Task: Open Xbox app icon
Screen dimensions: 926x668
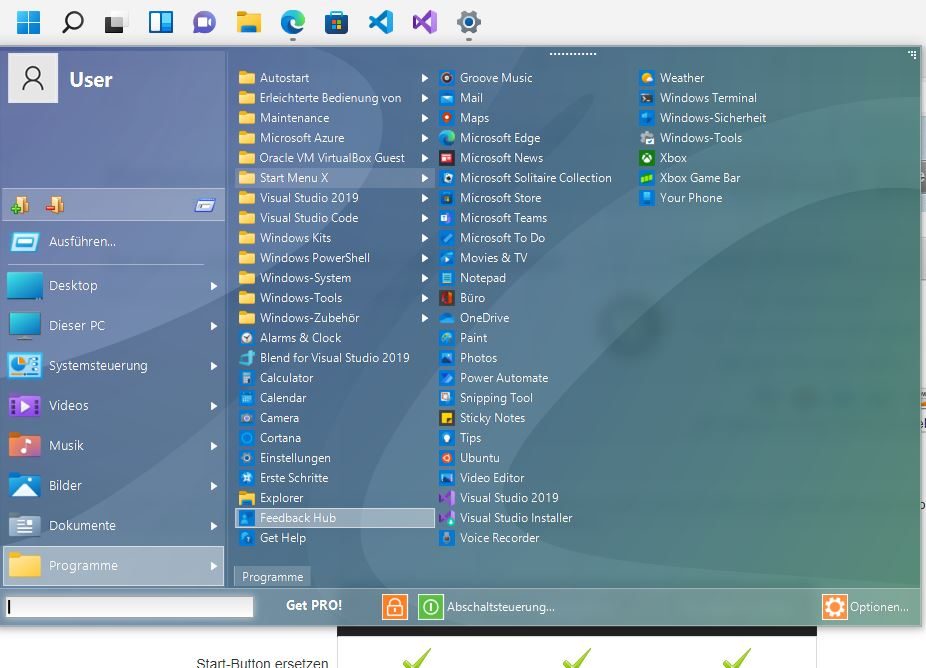Action: 647,158
